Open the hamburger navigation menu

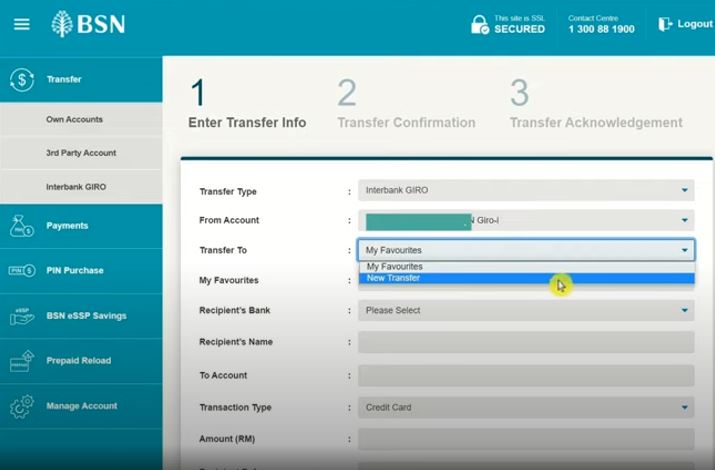pyautogui.click(x=22, y=25)
